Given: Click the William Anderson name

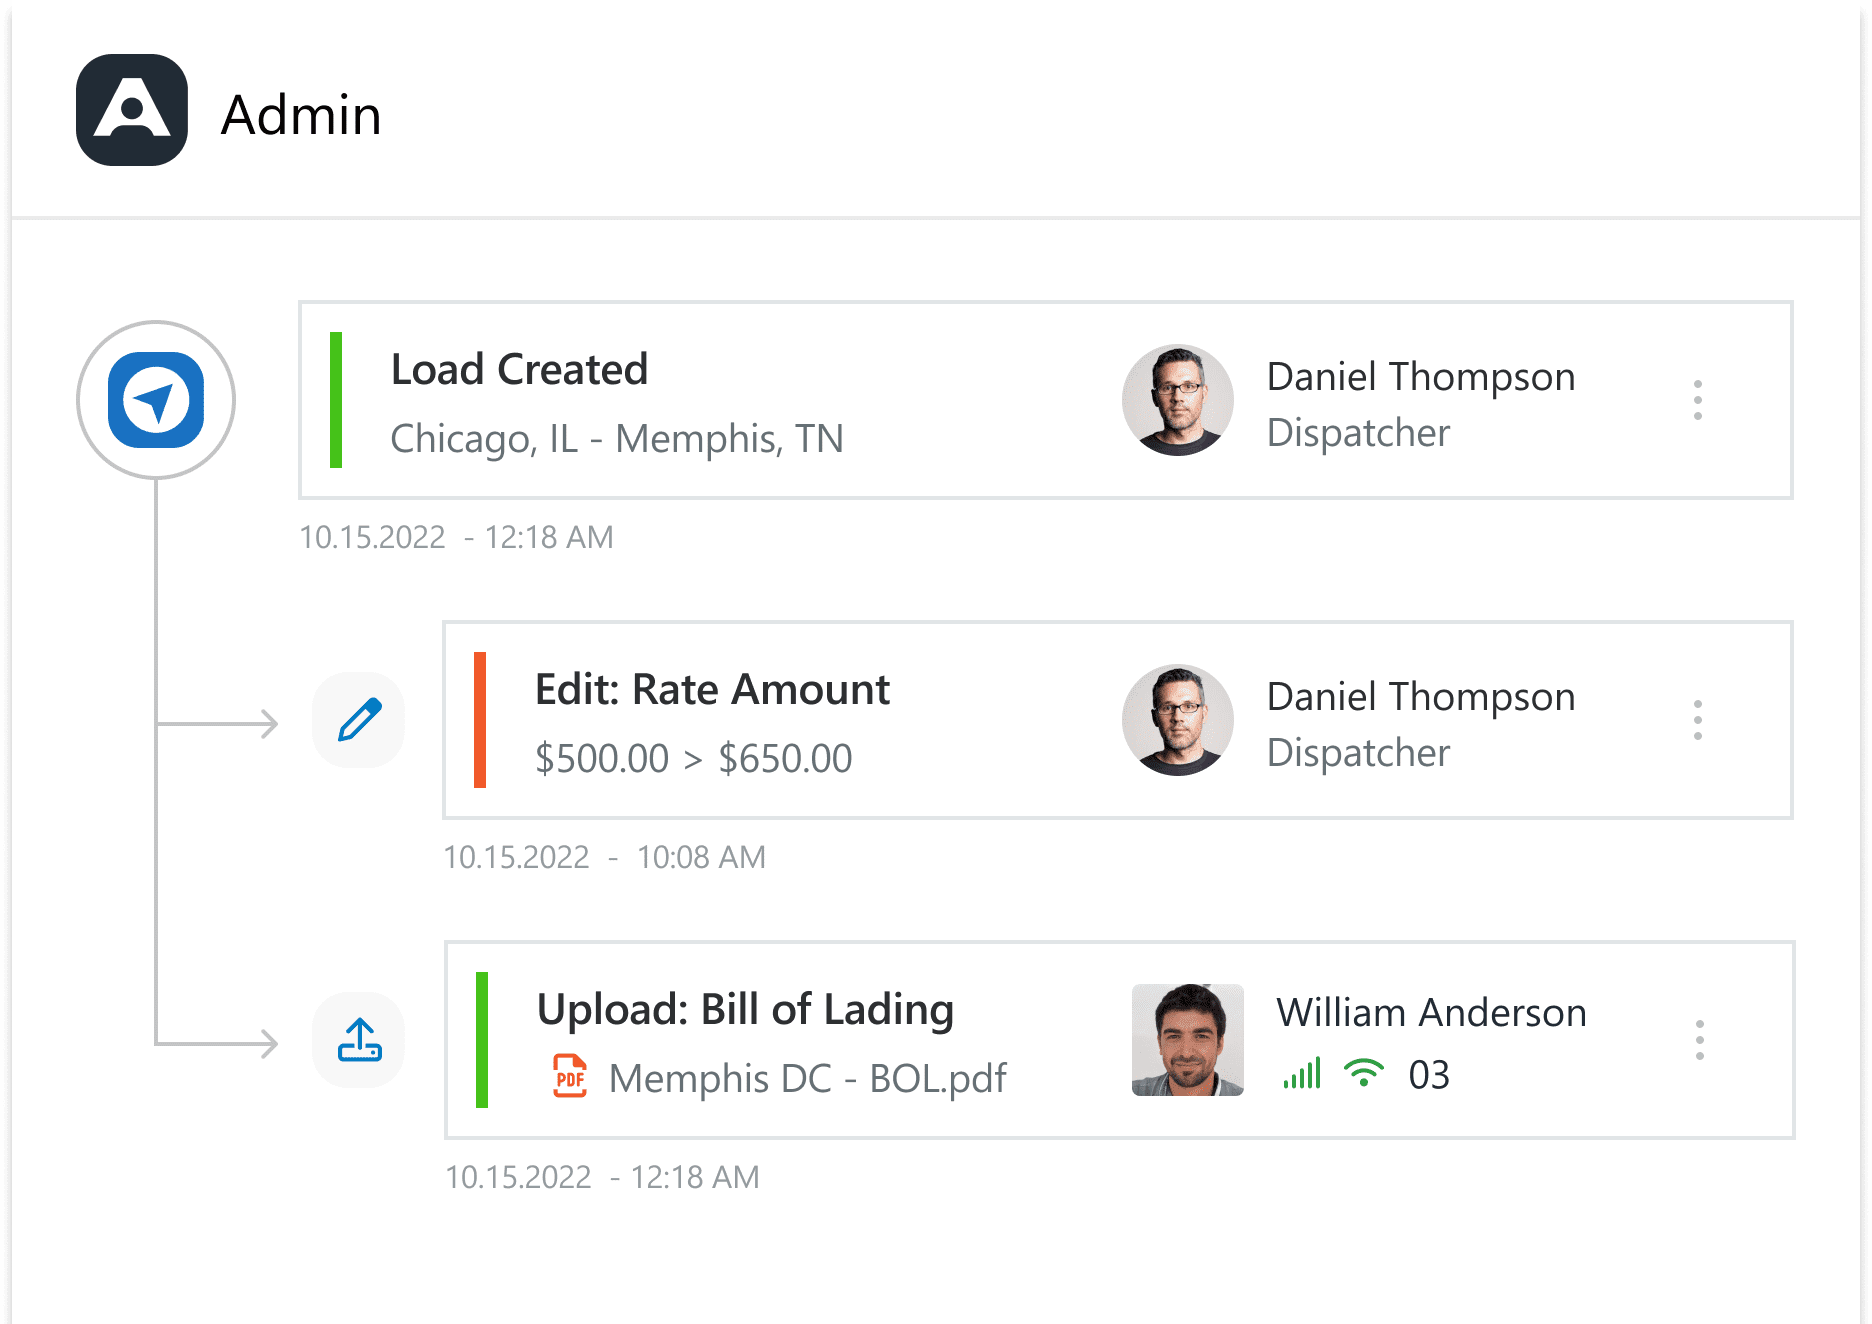Looking at the screenshot, I should pos(1431,1012).
